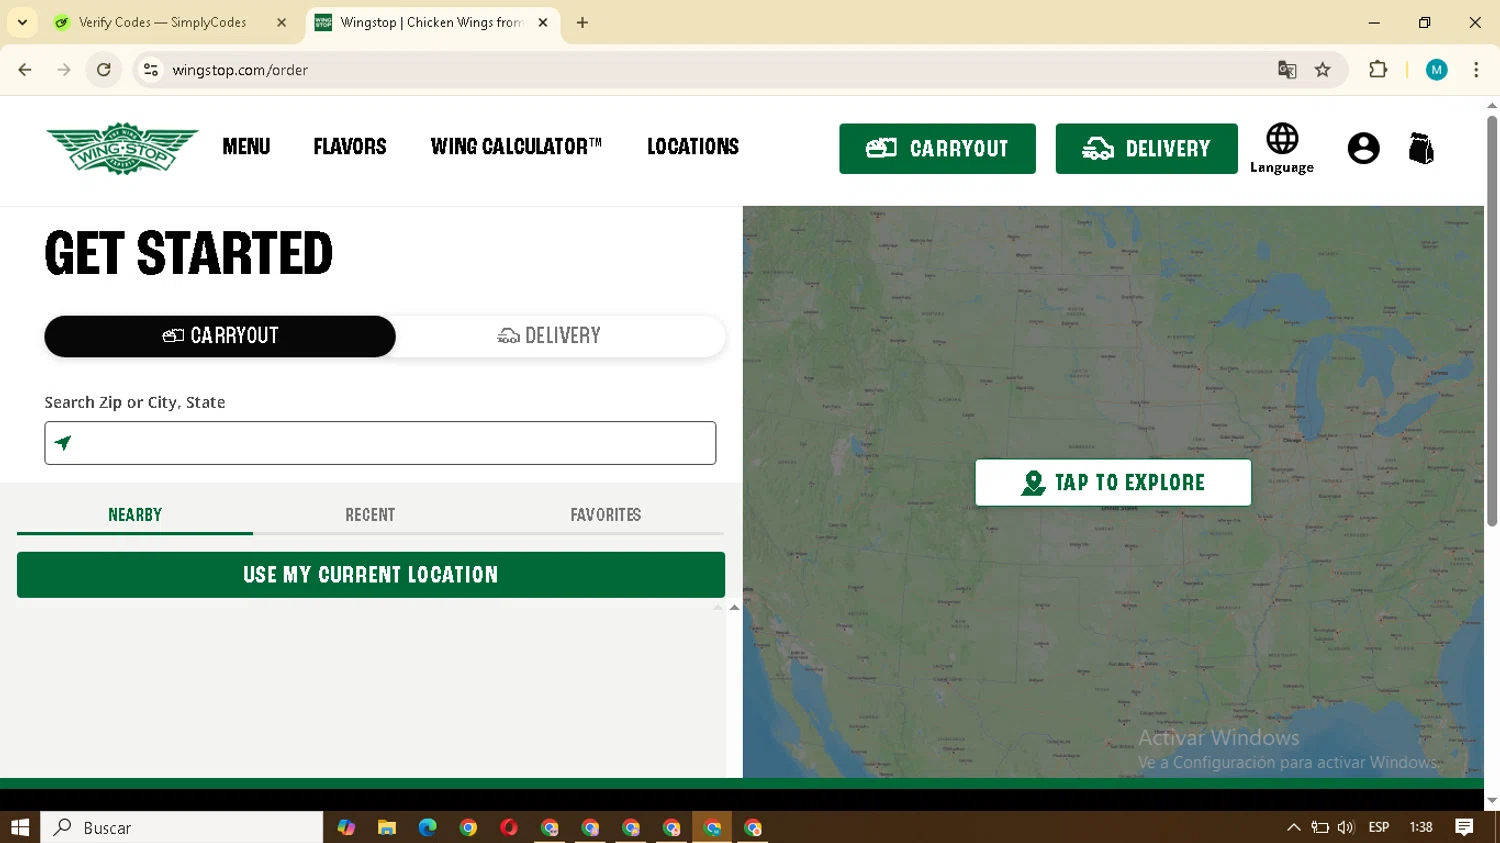Switch to the Recent tab
The image size is (1500, 843).
(370, 515)
